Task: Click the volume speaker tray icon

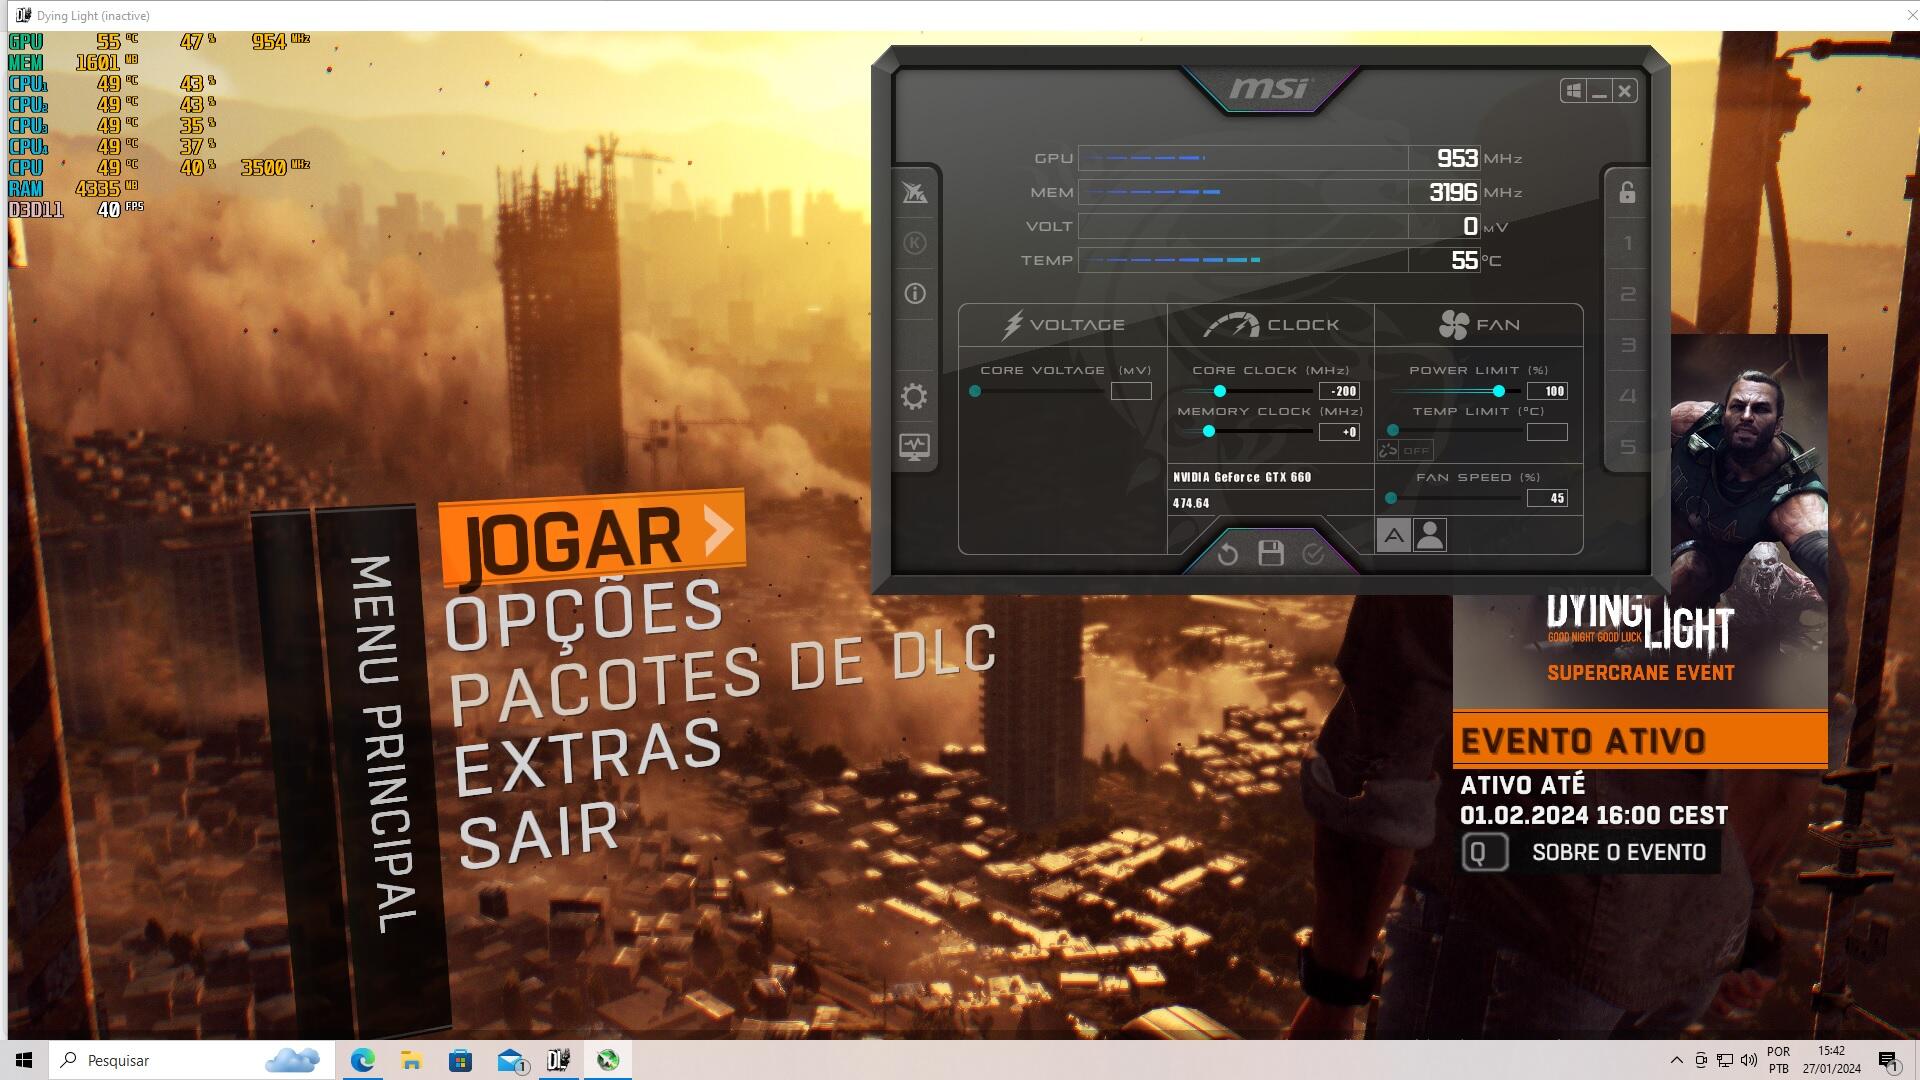Action: [x=1748, y=1060]
